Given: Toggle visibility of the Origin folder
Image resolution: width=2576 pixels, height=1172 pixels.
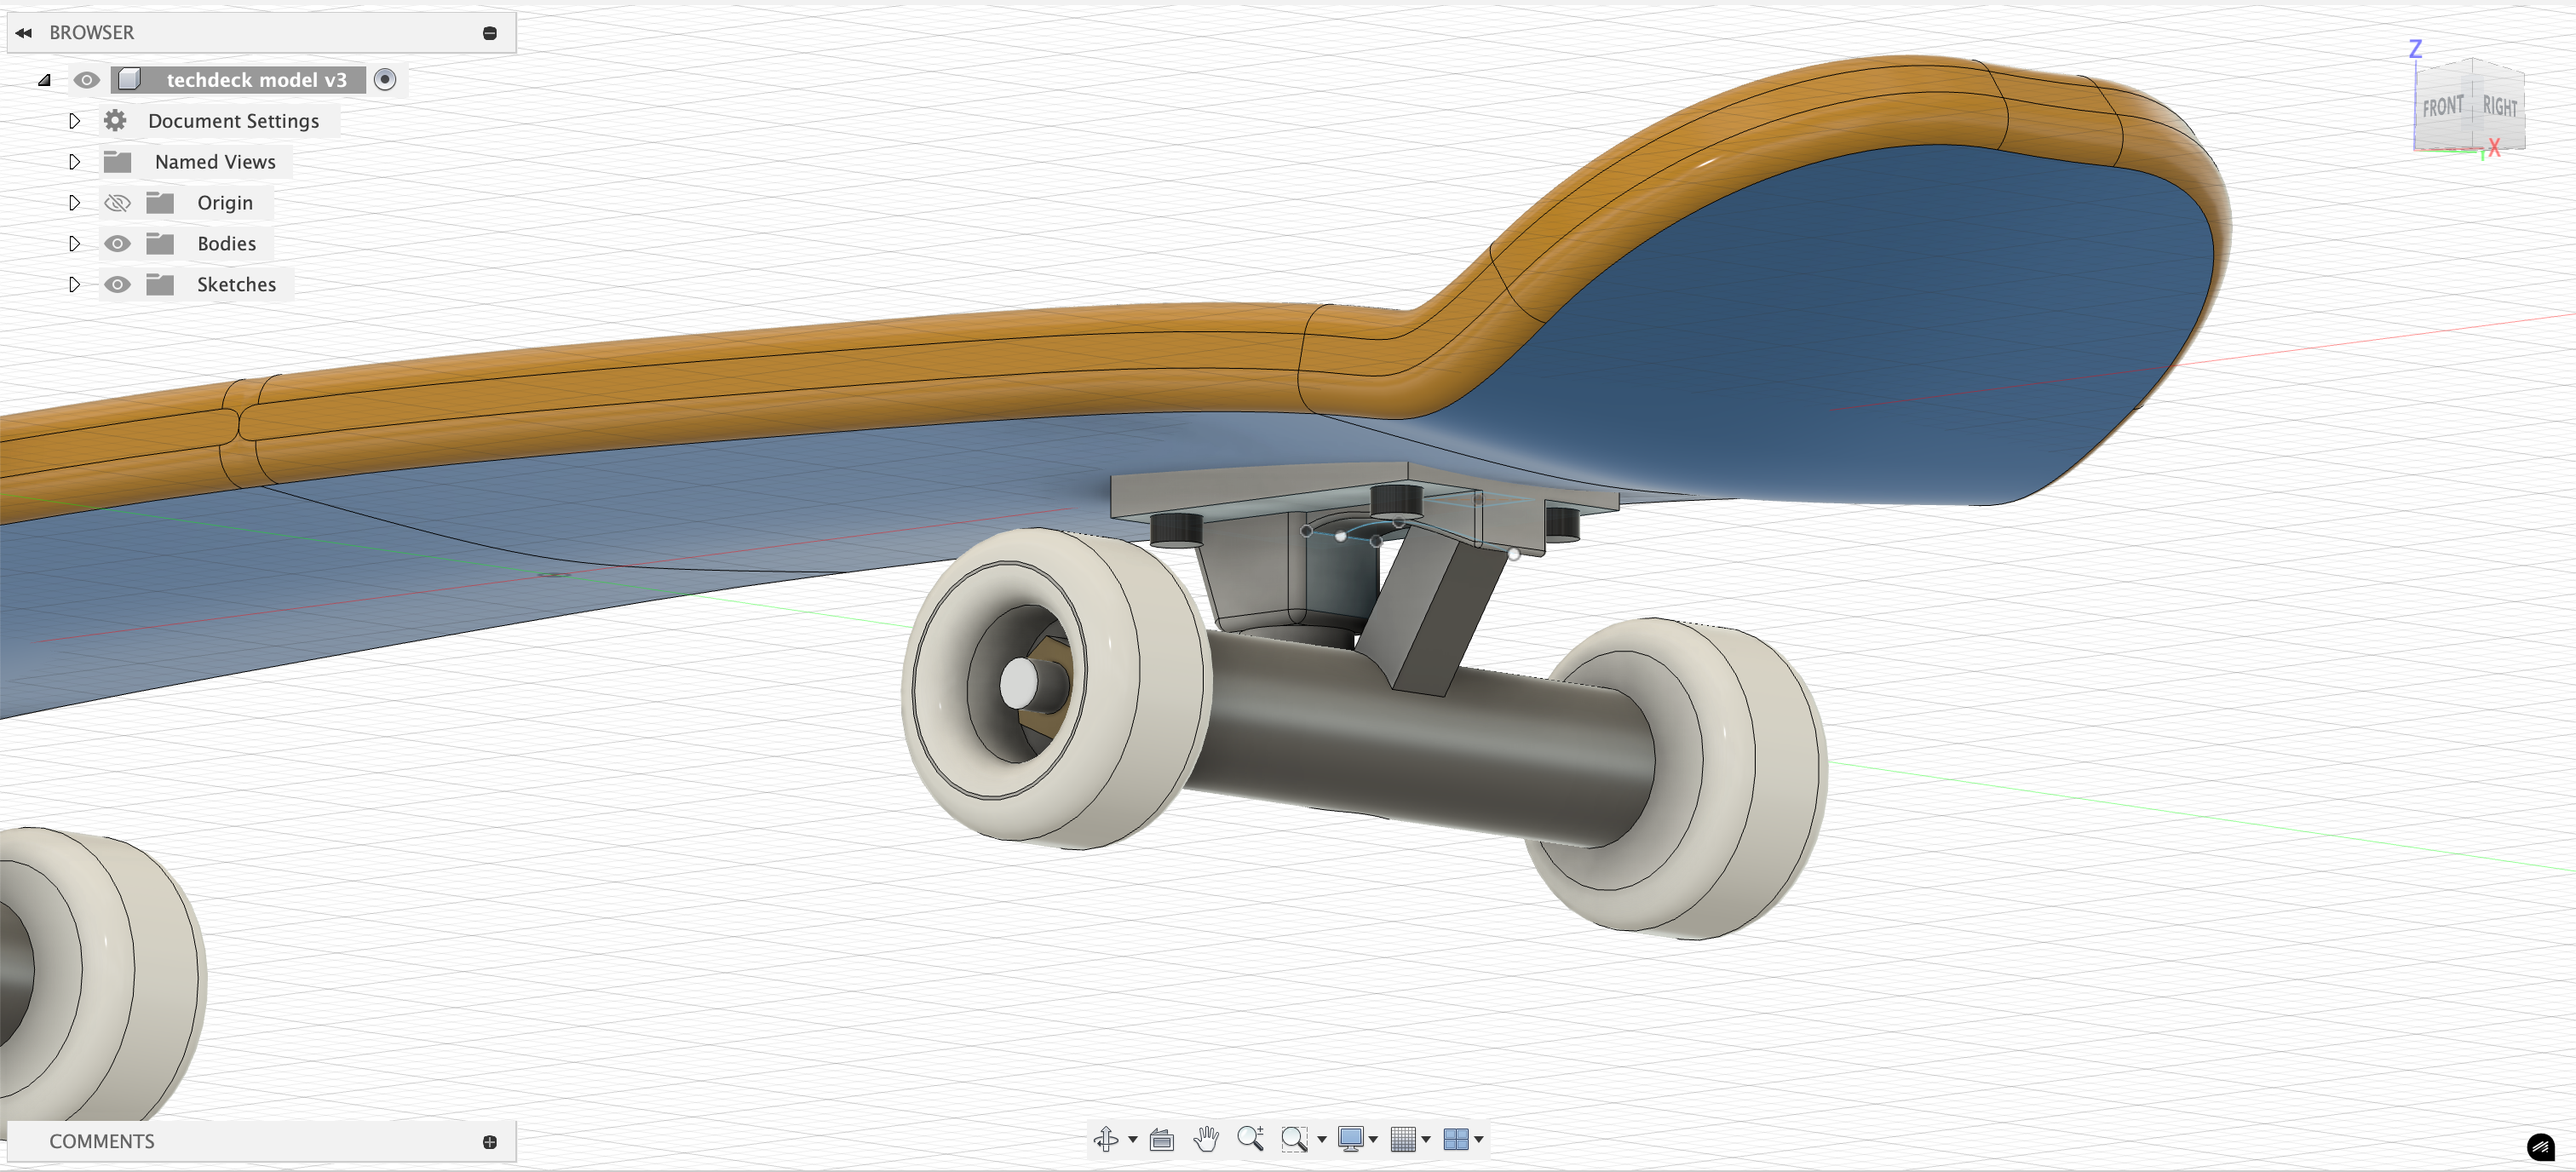Looking at the screenshot, I should tap(117, 203).
